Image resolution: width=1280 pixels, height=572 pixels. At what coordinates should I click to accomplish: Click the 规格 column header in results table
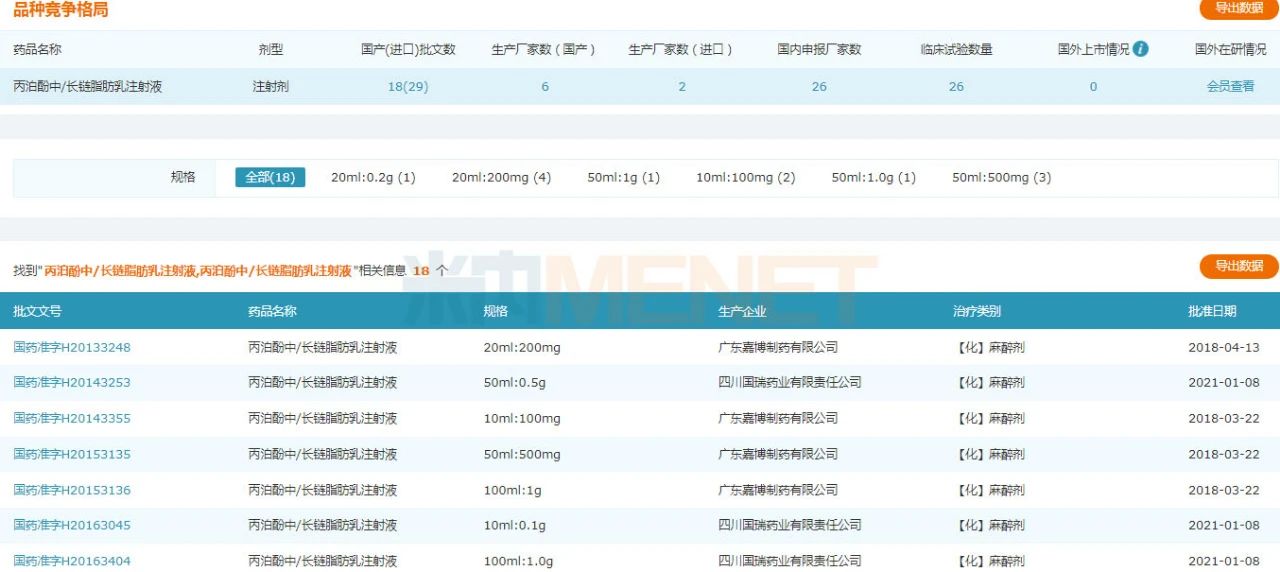495,311
